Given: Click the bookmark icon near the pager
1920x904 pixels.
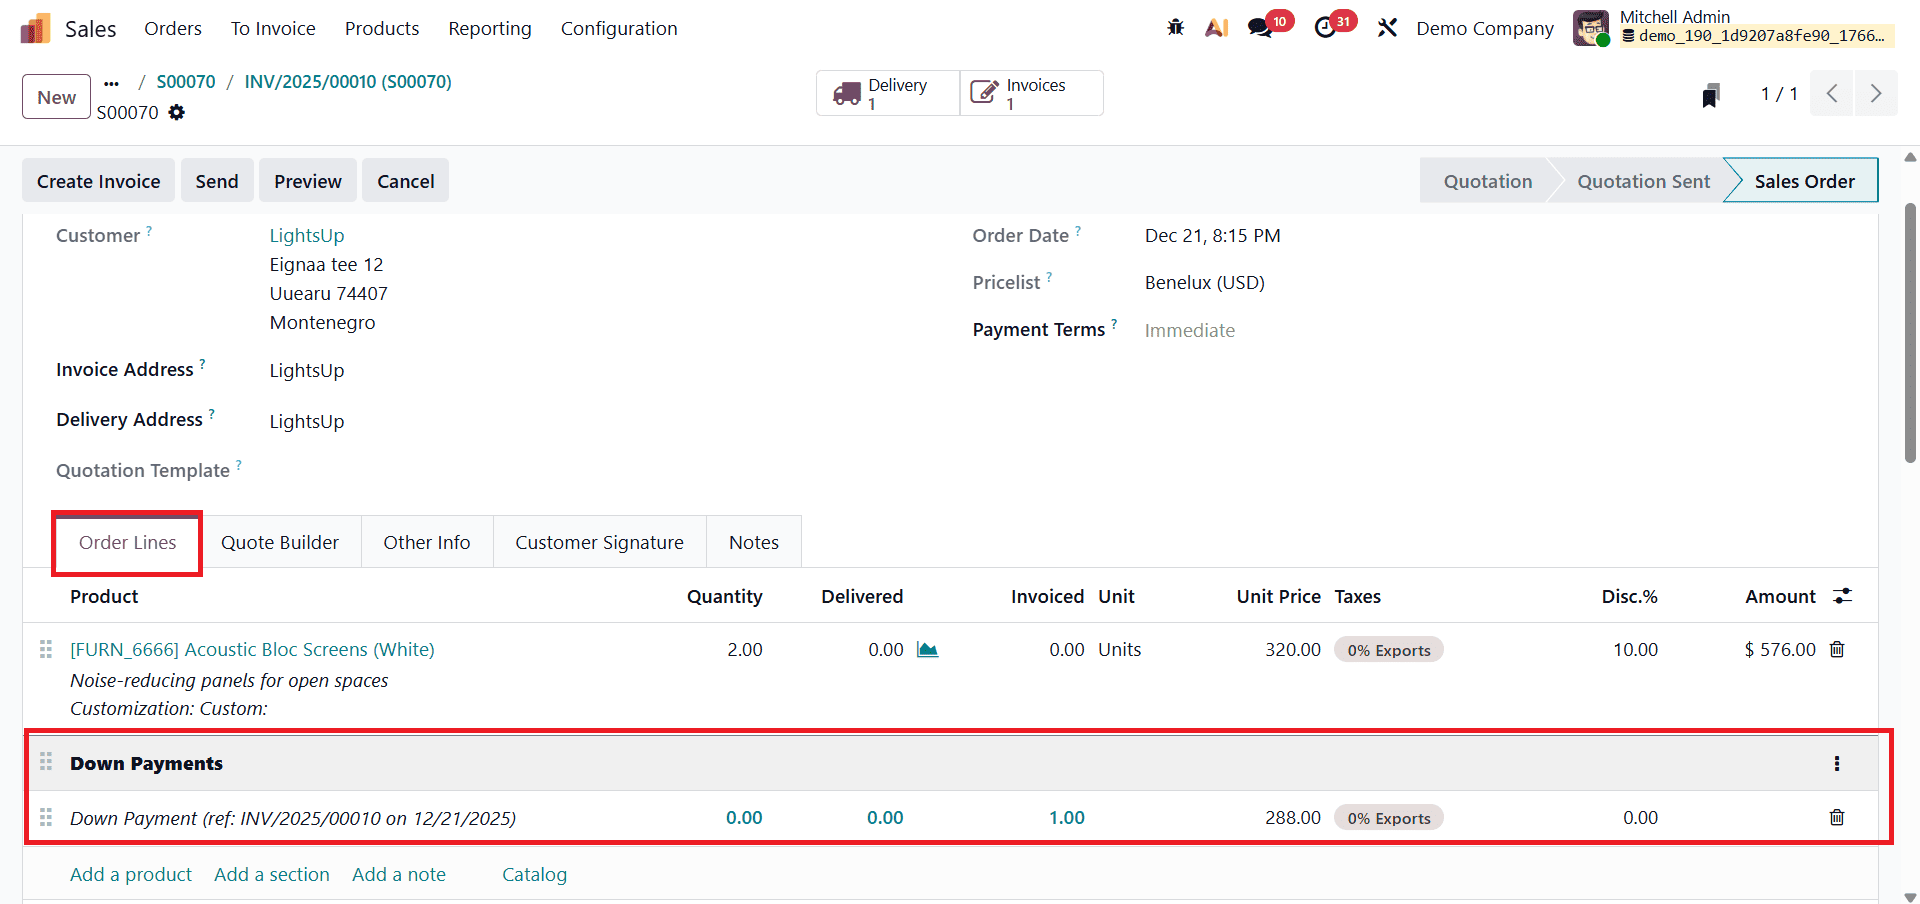Looking at the screenshot, I should [1710, 94].
